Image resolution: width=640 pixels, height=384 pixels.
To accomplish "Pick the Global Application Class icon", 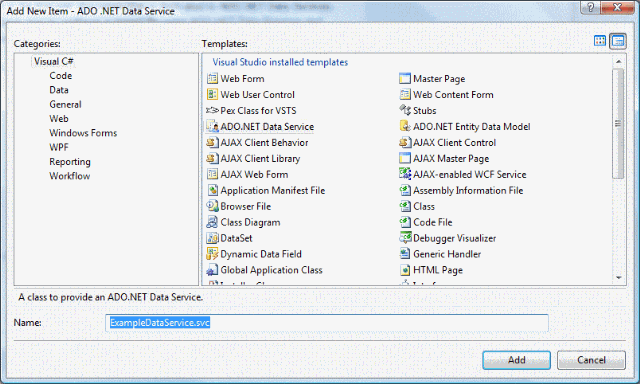I will point(212,270).
